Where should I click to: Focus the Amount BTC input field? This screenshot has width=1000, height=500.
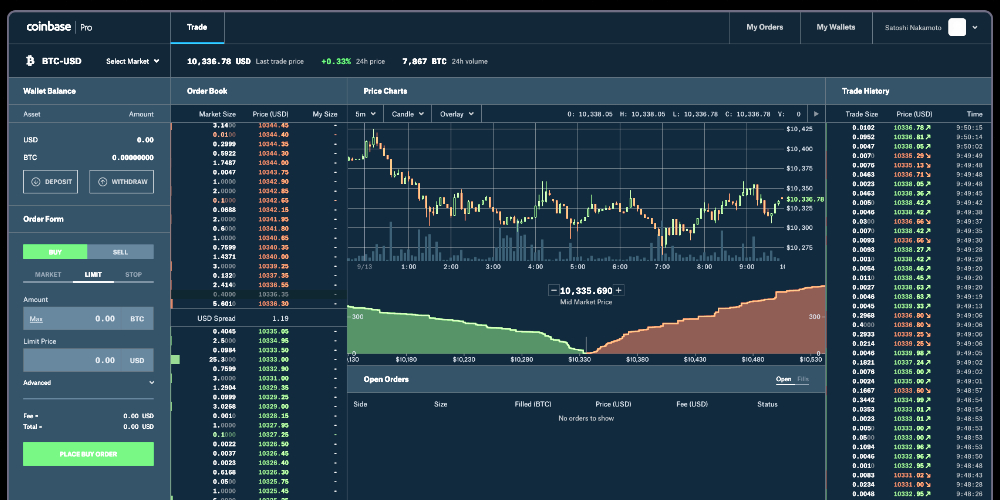[x=88, y=318]
